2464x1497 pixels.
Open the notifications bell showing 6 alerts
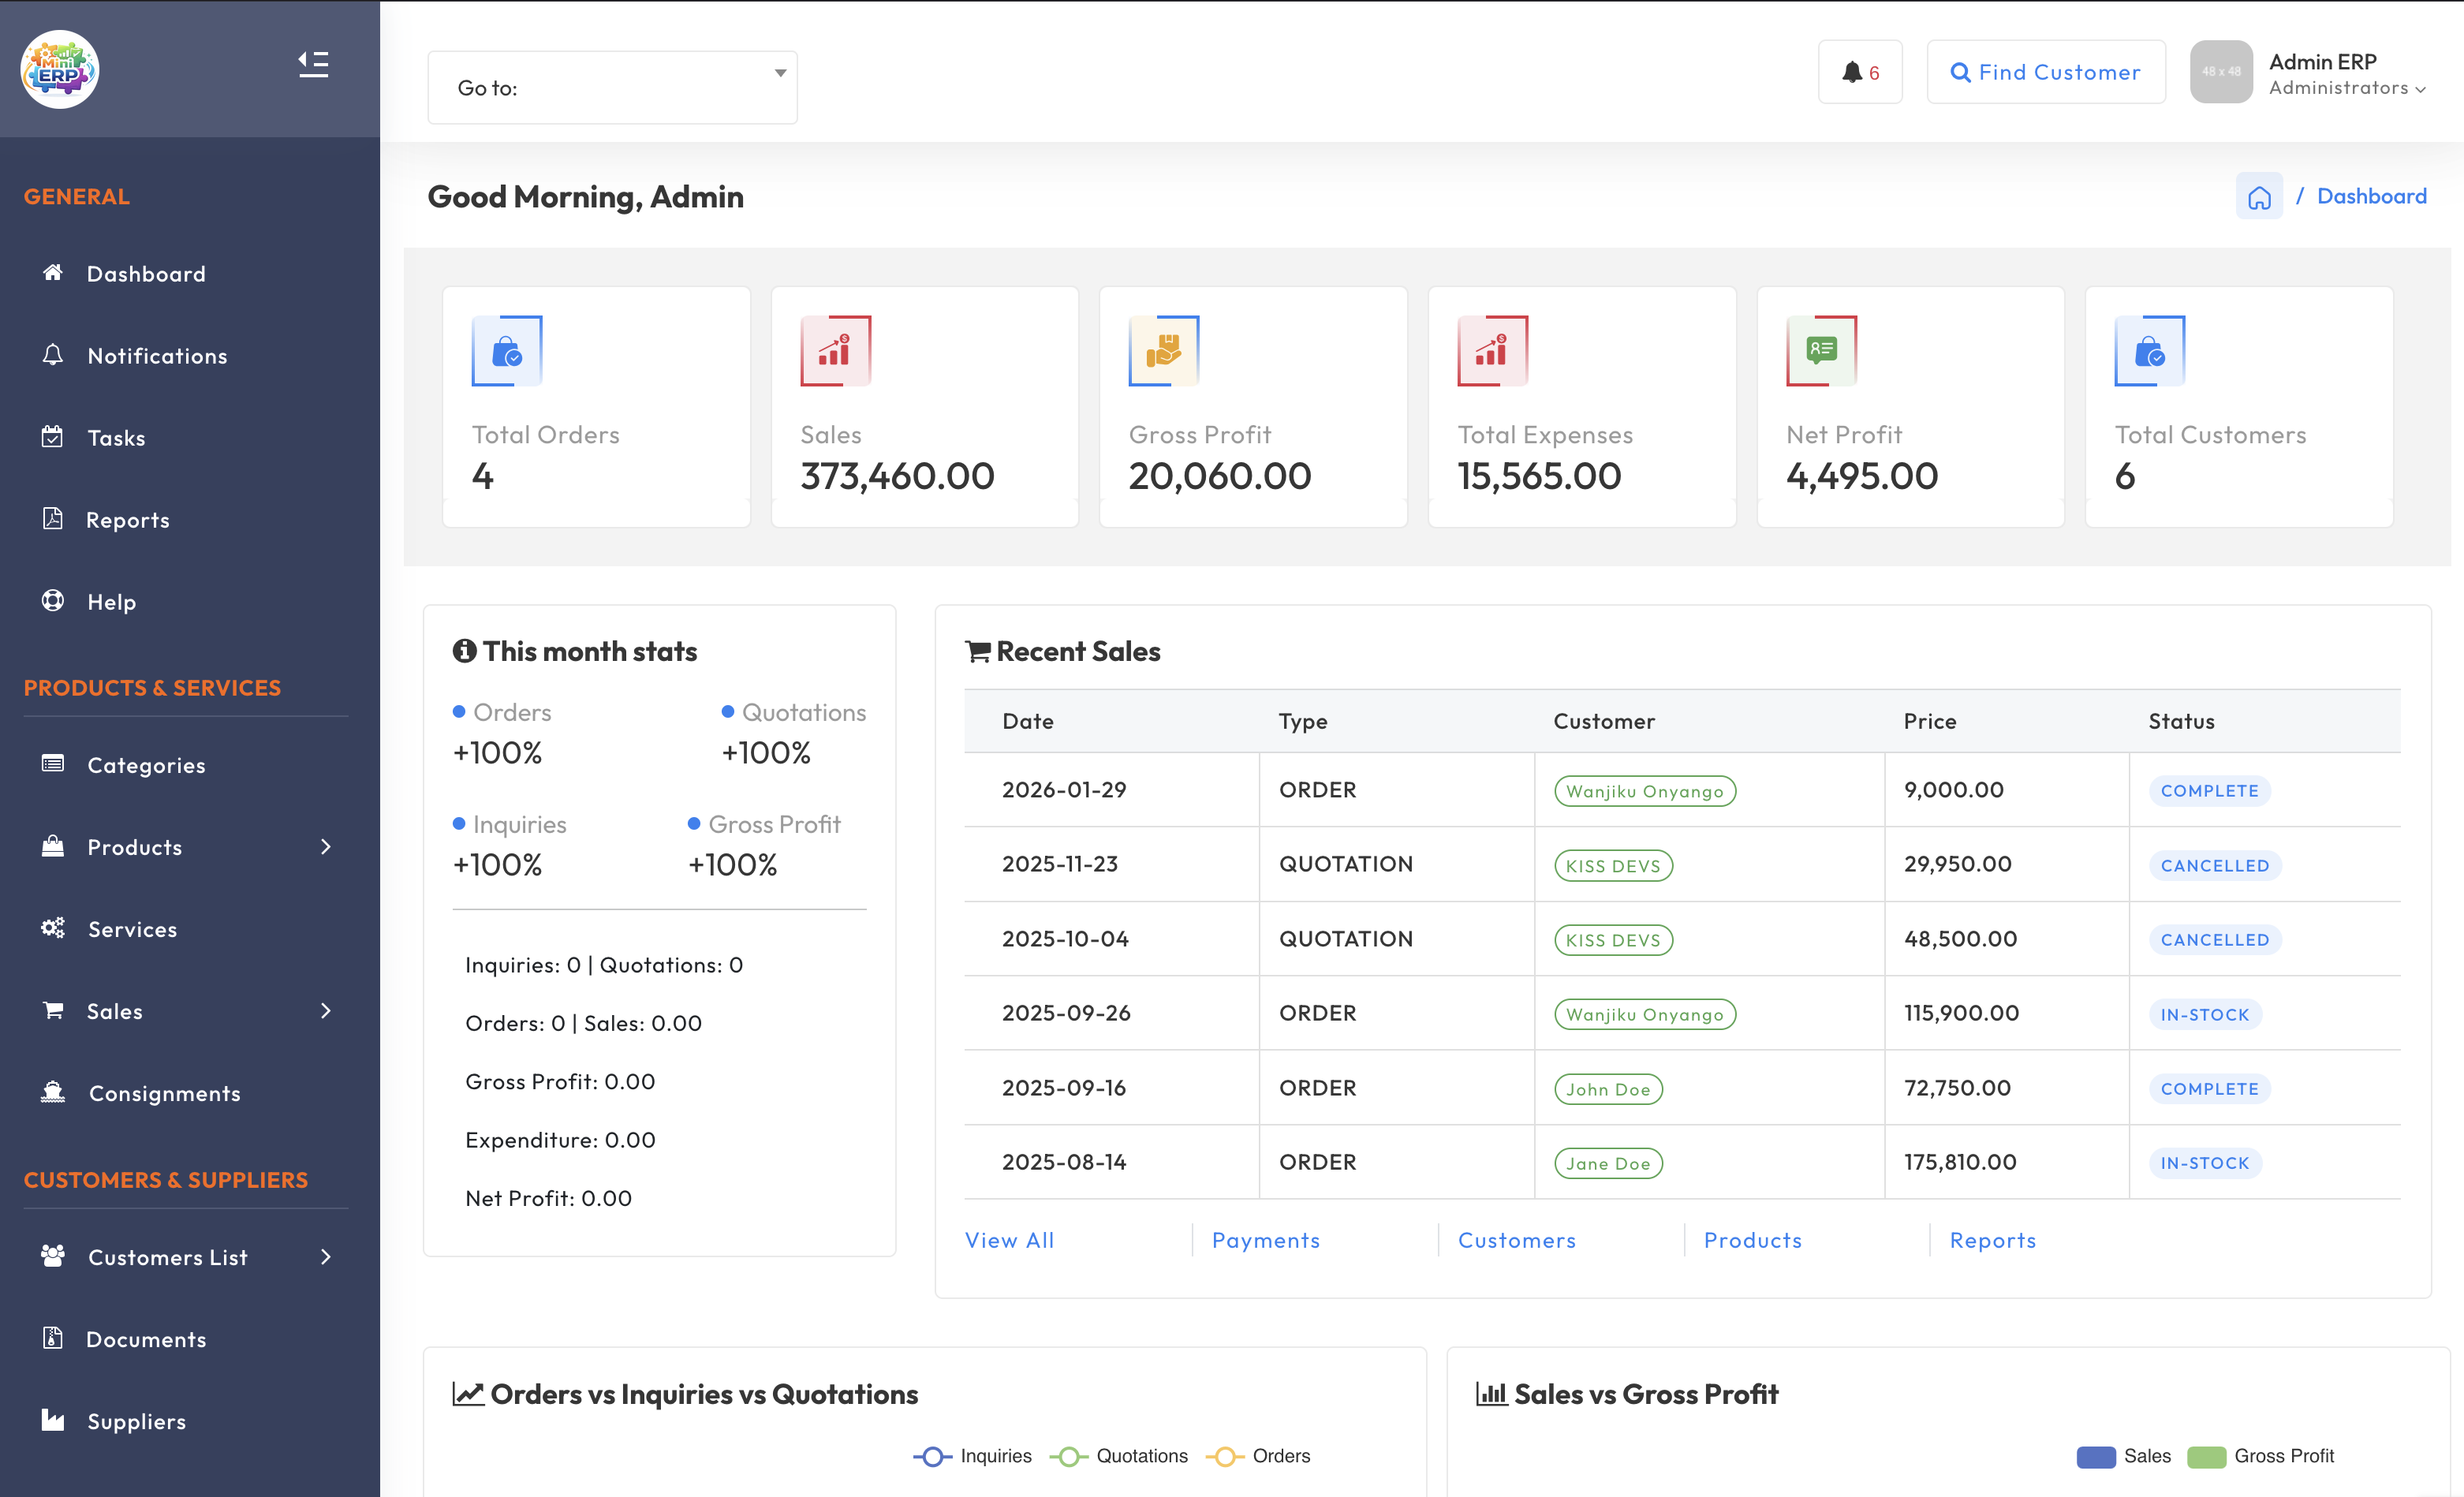(x=1859, y=72)
